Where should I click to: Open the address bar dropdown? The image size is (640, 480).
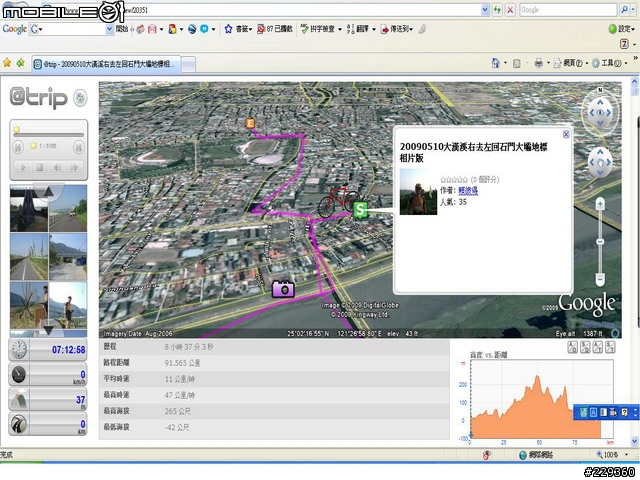(x=485, y=10)
